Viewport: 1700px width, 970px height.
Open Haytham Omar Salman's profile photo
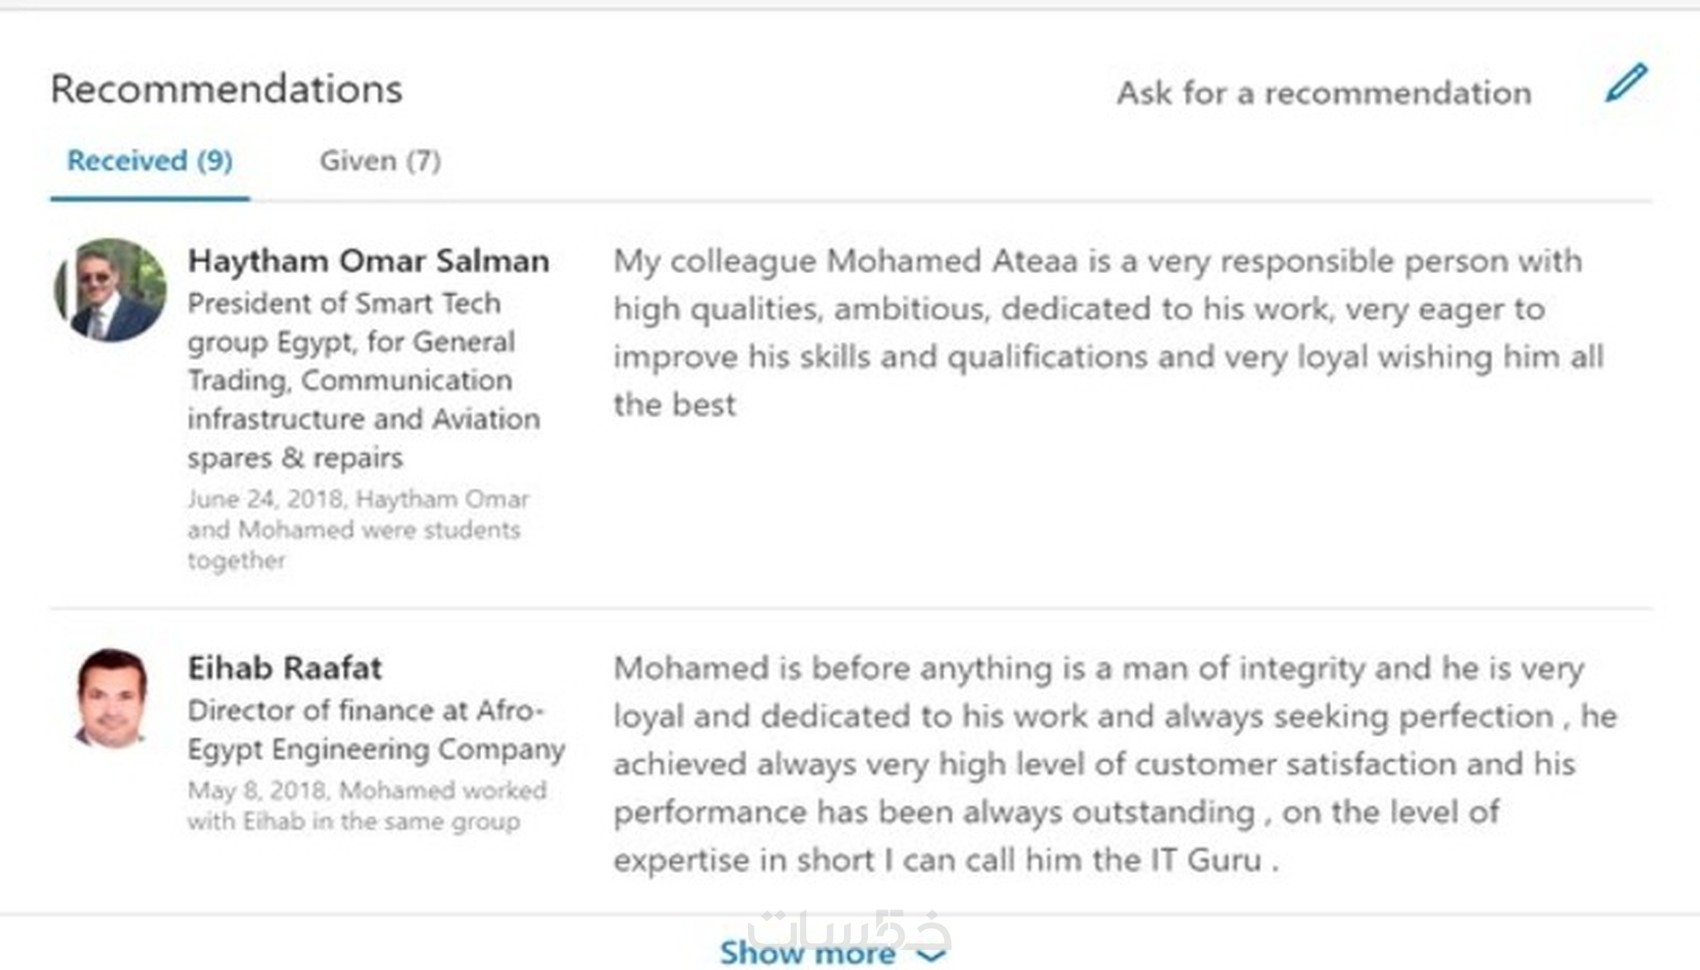coord(110,290)
